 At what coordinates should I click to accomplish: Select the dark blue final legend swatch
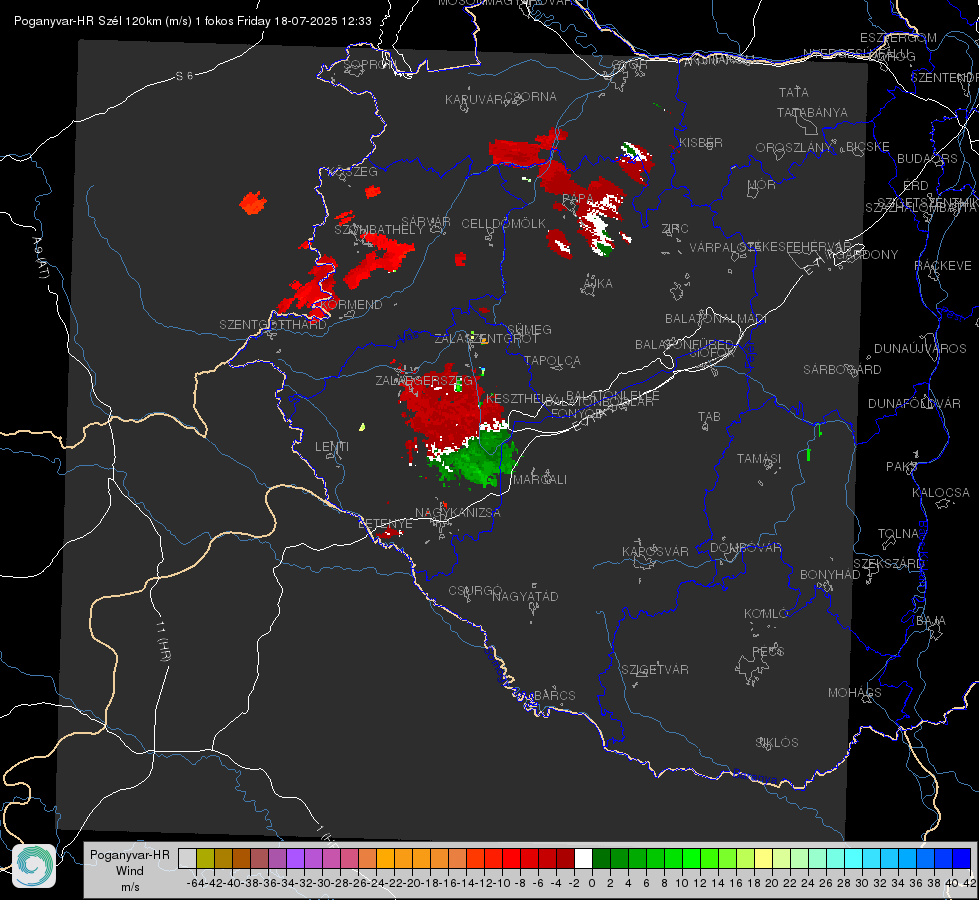click(x=962, y=858)
